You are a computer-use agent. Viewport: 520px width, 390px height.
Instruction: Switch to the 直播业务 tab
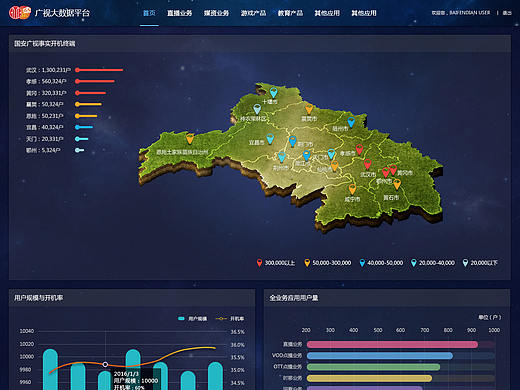tap(180, 13)
